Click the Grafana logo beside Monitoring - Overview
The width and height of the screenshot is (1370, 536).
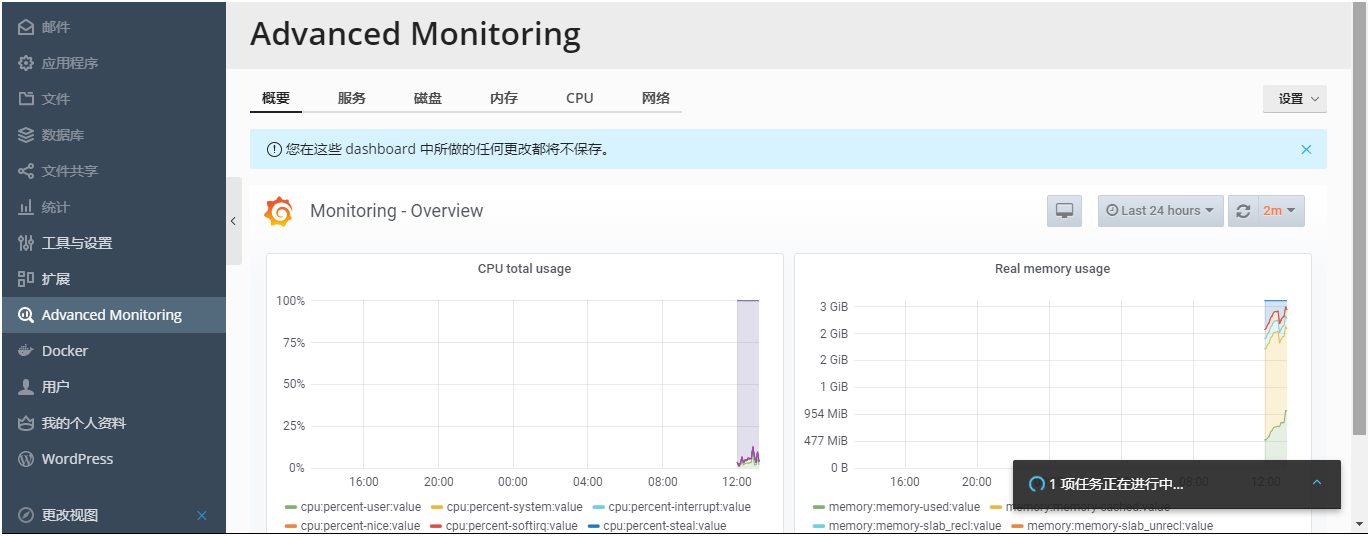pyautogui.click(x=278, y=211)
